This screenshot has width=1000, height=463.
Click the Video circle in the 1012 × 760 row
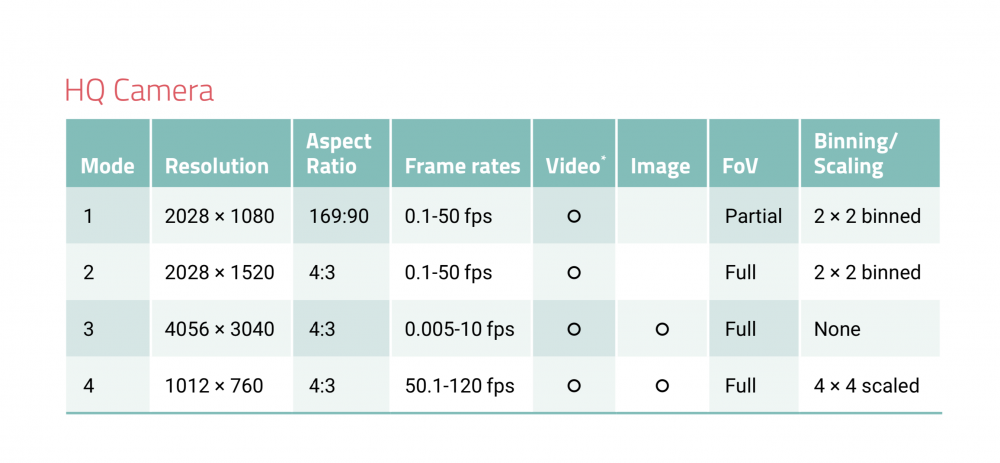coord(574,385)
